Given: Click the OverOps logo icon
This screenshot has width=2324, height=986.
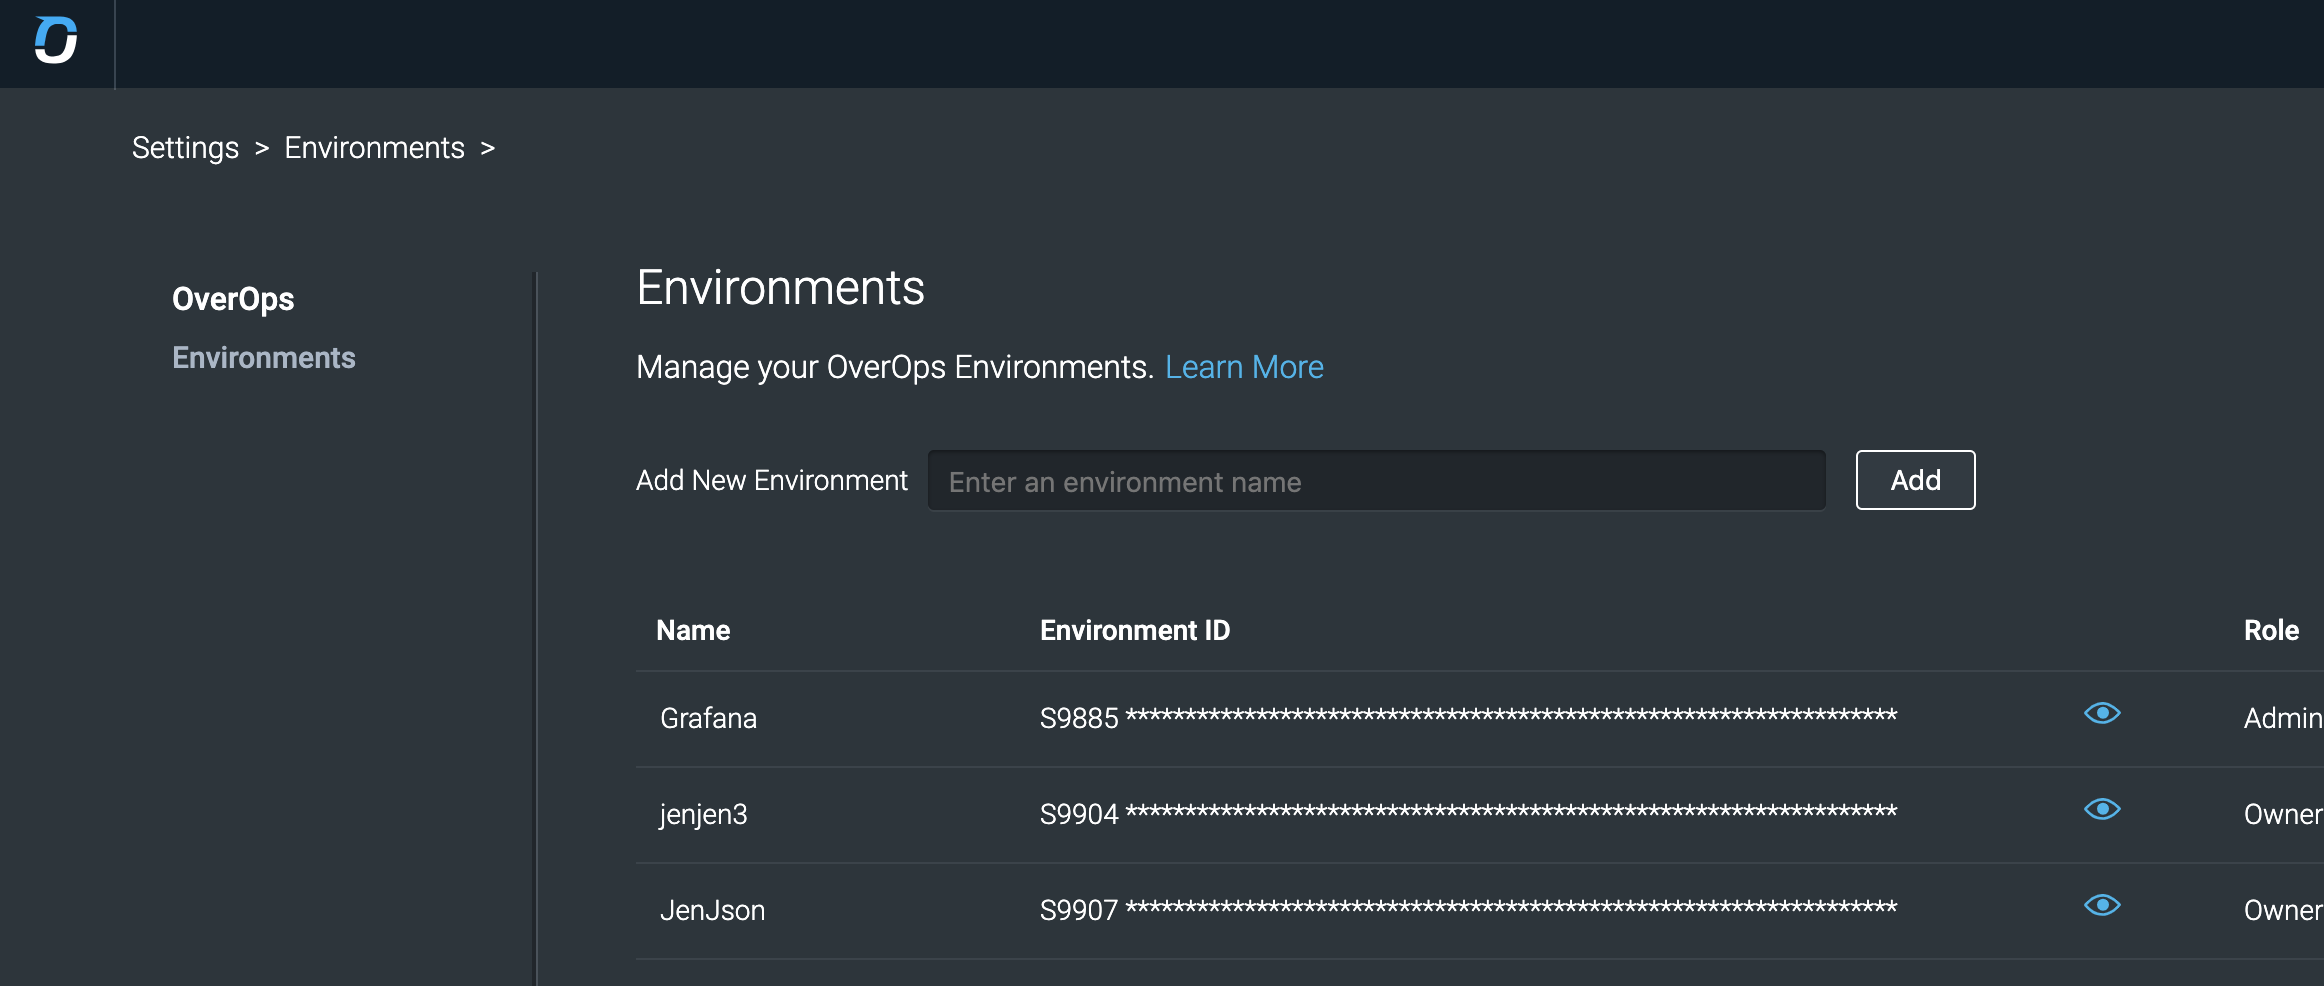Looking at the screenshot, I should (x=56, y=41).
